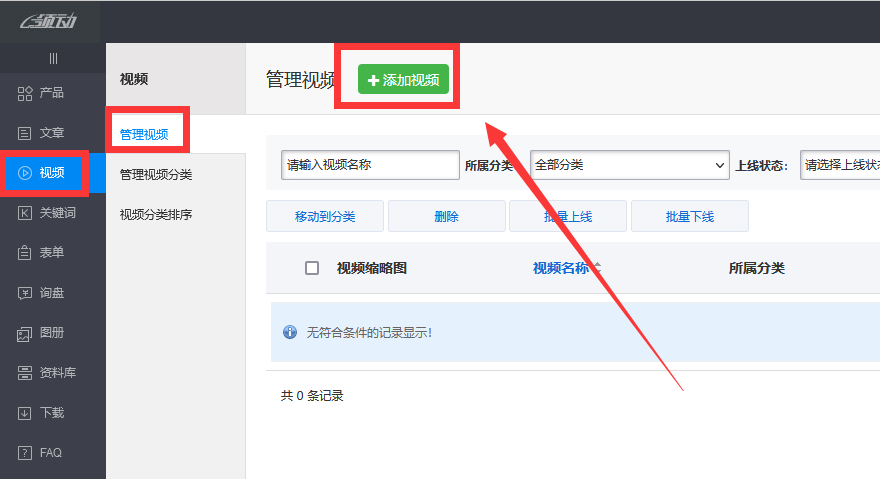The image size is (880, 479).
Task: Open 视频分类排序 submenu item
Action: click(x=156, y=214)
